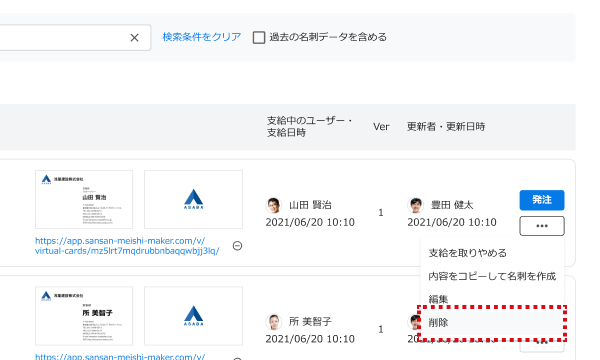The height and width of the screenshot is (360, 600).
Task: Click 所 美智子 user avatar
Action: [273, 322]
